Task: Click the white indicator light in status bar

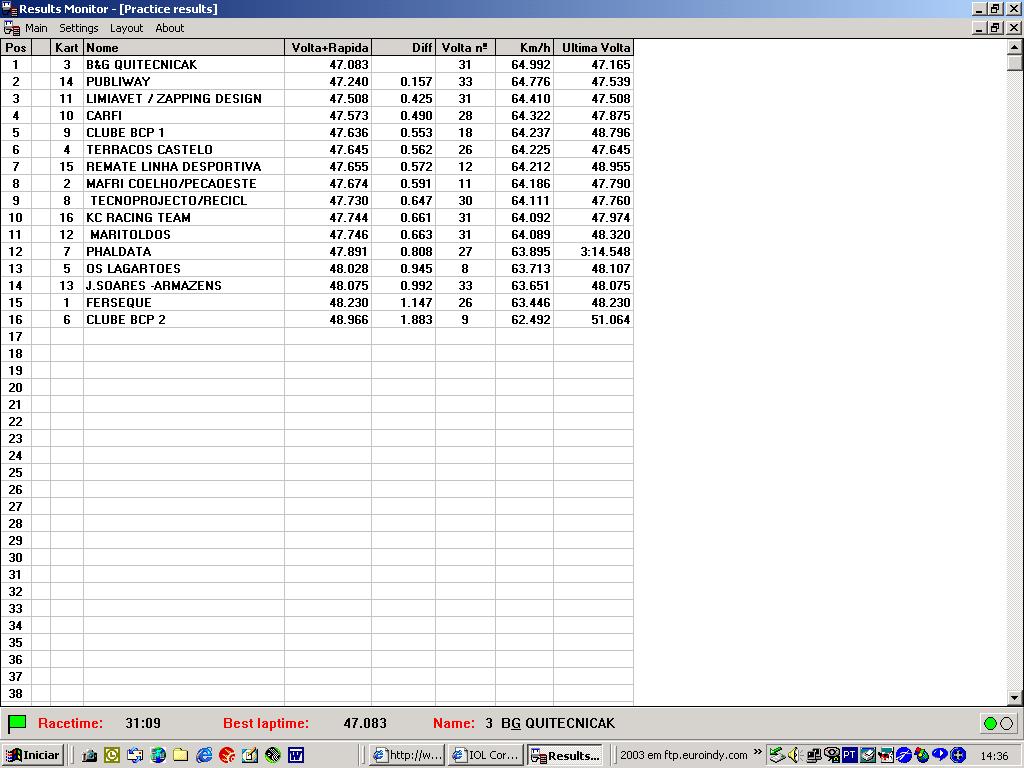Action: (1006, 723)
